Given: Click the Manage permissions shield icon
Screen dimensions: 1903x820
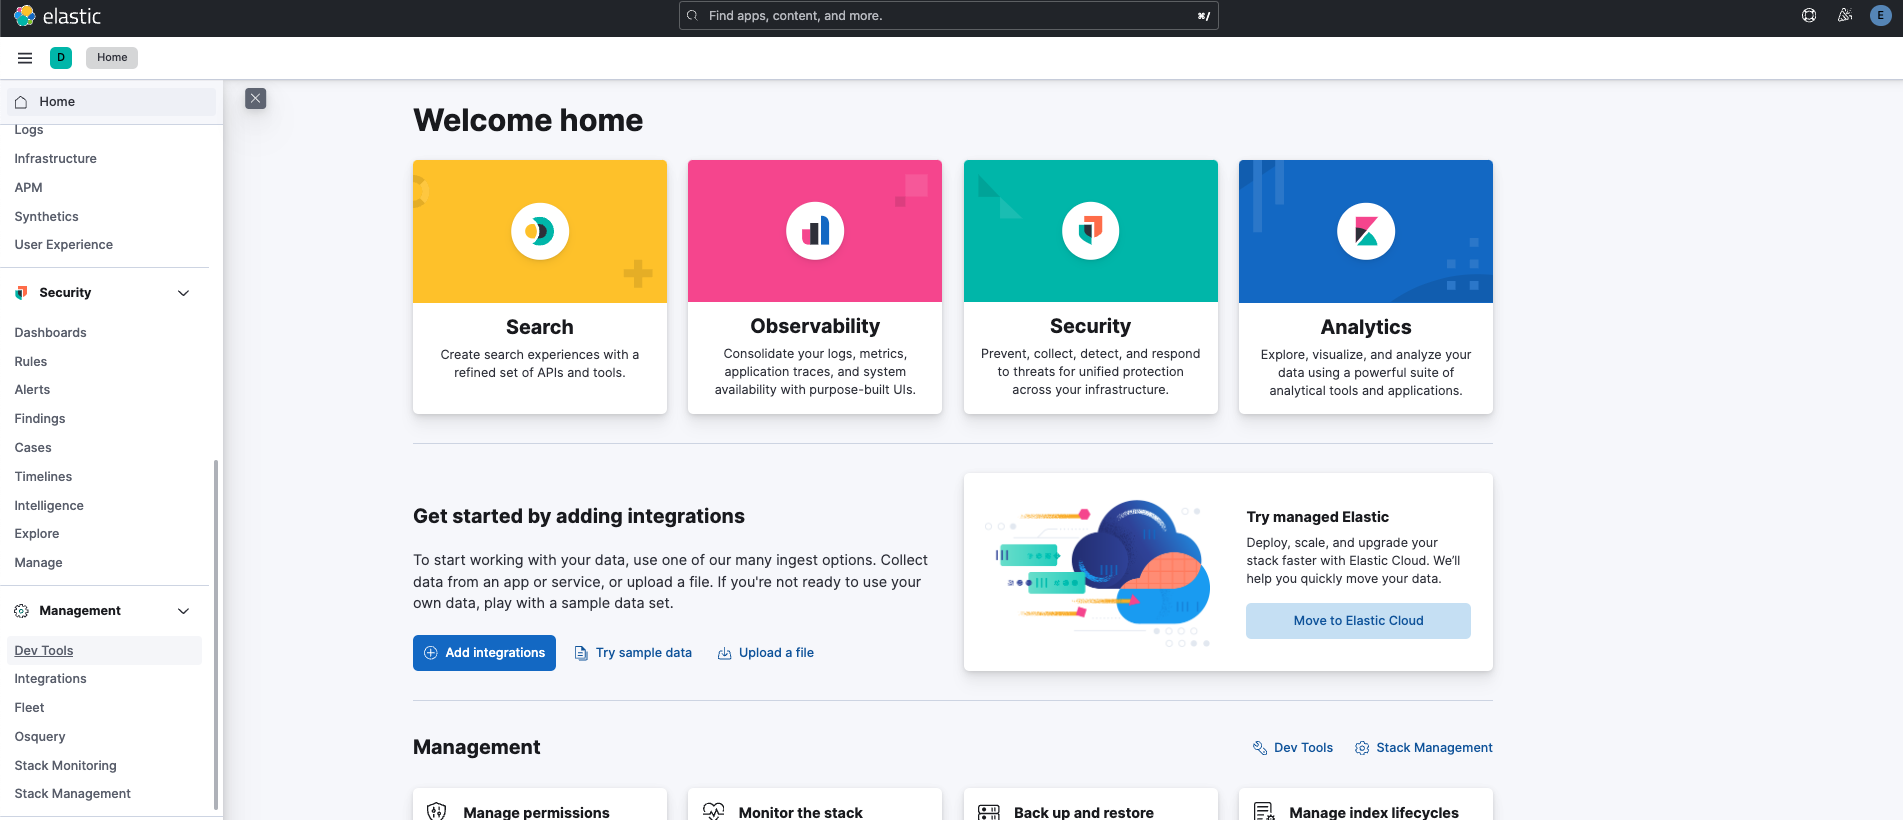Looking at the screenshot, I should click(x=437, y=811).
